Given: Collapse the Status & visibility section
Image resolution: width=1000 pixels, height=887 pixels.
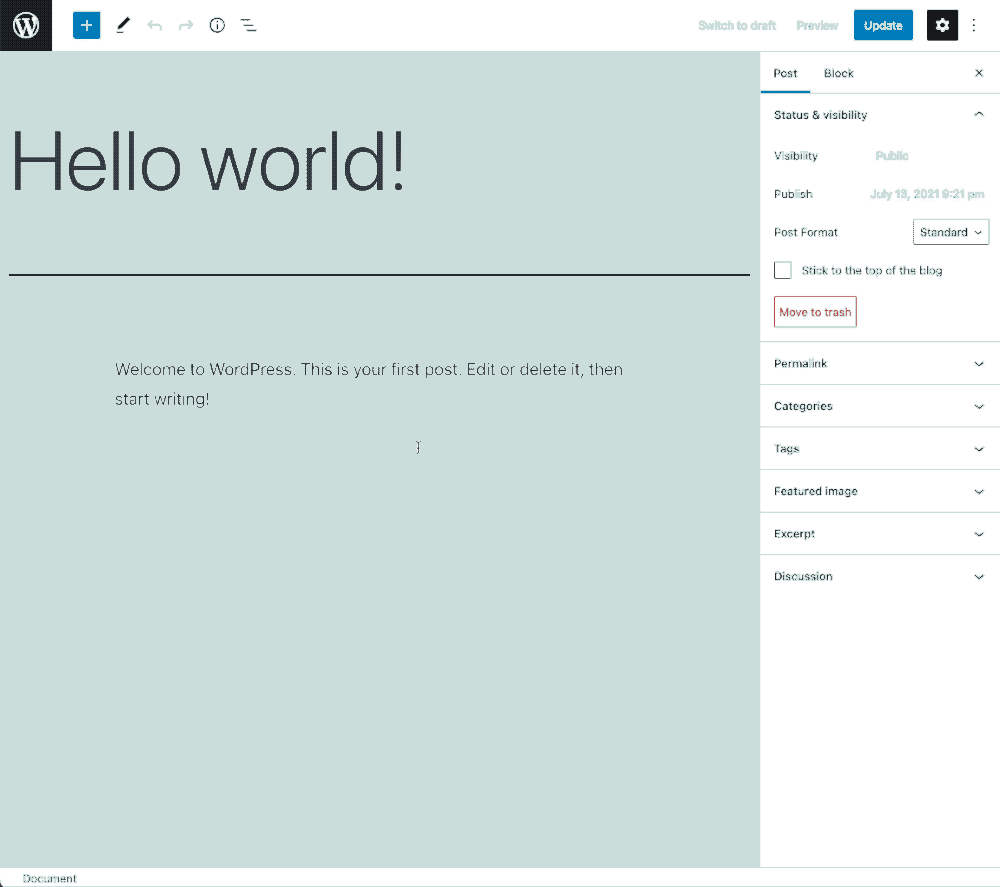Looking at the screenshot, I should coord(978,115).
